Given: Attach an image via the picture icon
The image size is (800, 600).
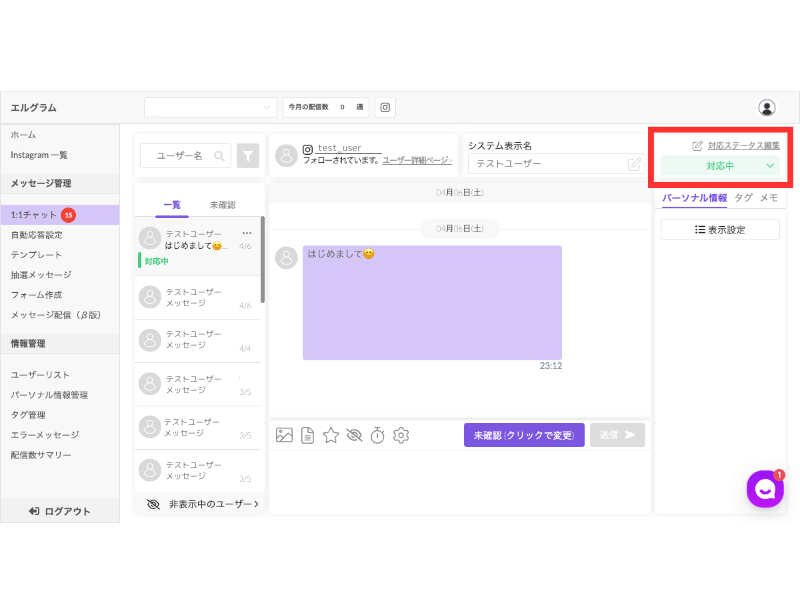Looking at the screenshot, I should [284, 435].
